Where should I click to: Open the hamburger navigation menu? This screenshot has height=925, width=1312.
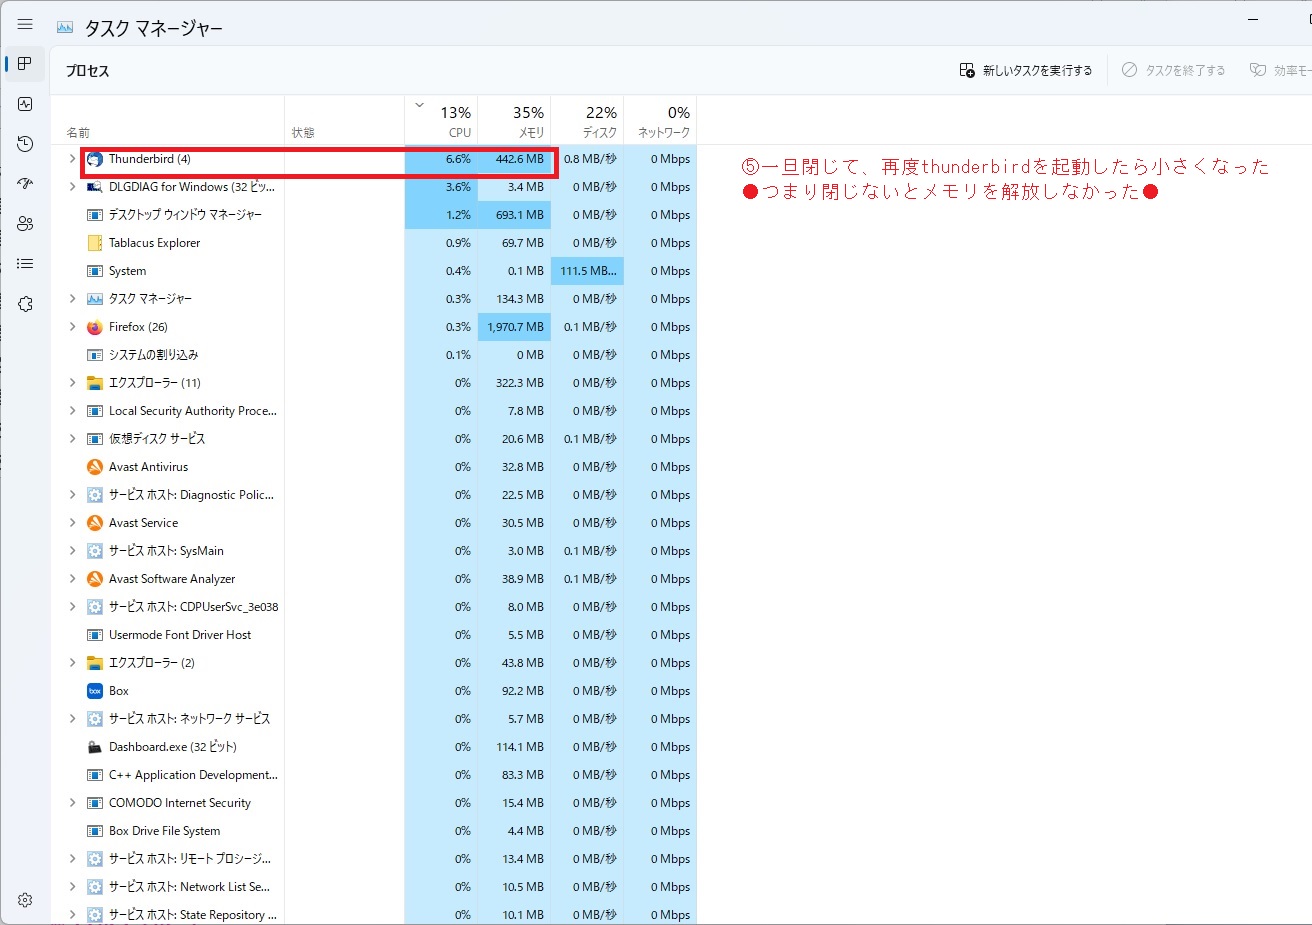coord(25,25)
